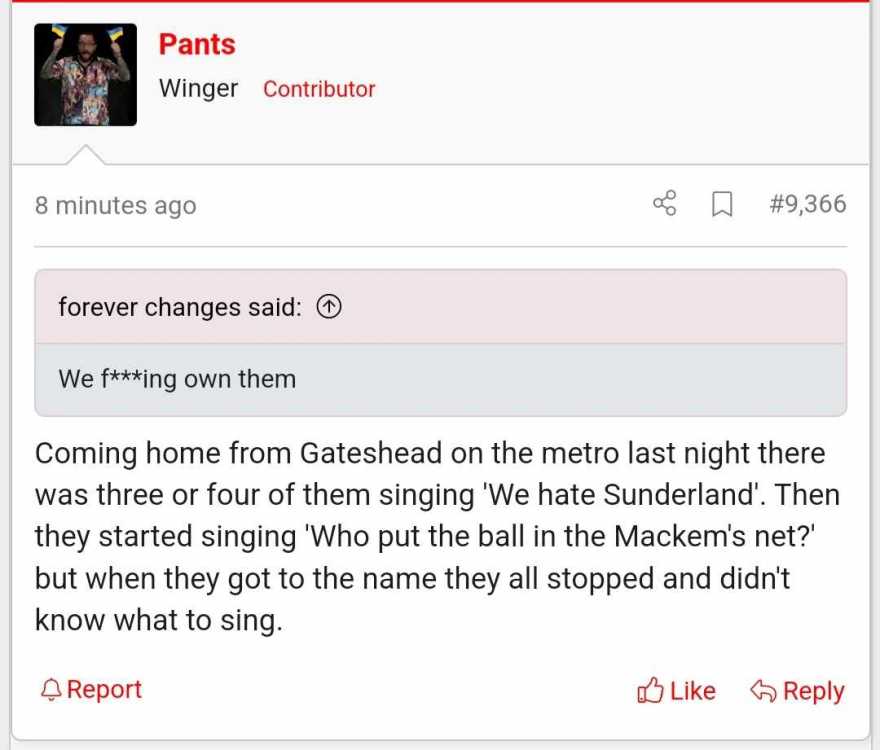The width and height of the screenshot is (880, 750).
Task: Toggle the Like text on this post
Action: coord(693,690)
